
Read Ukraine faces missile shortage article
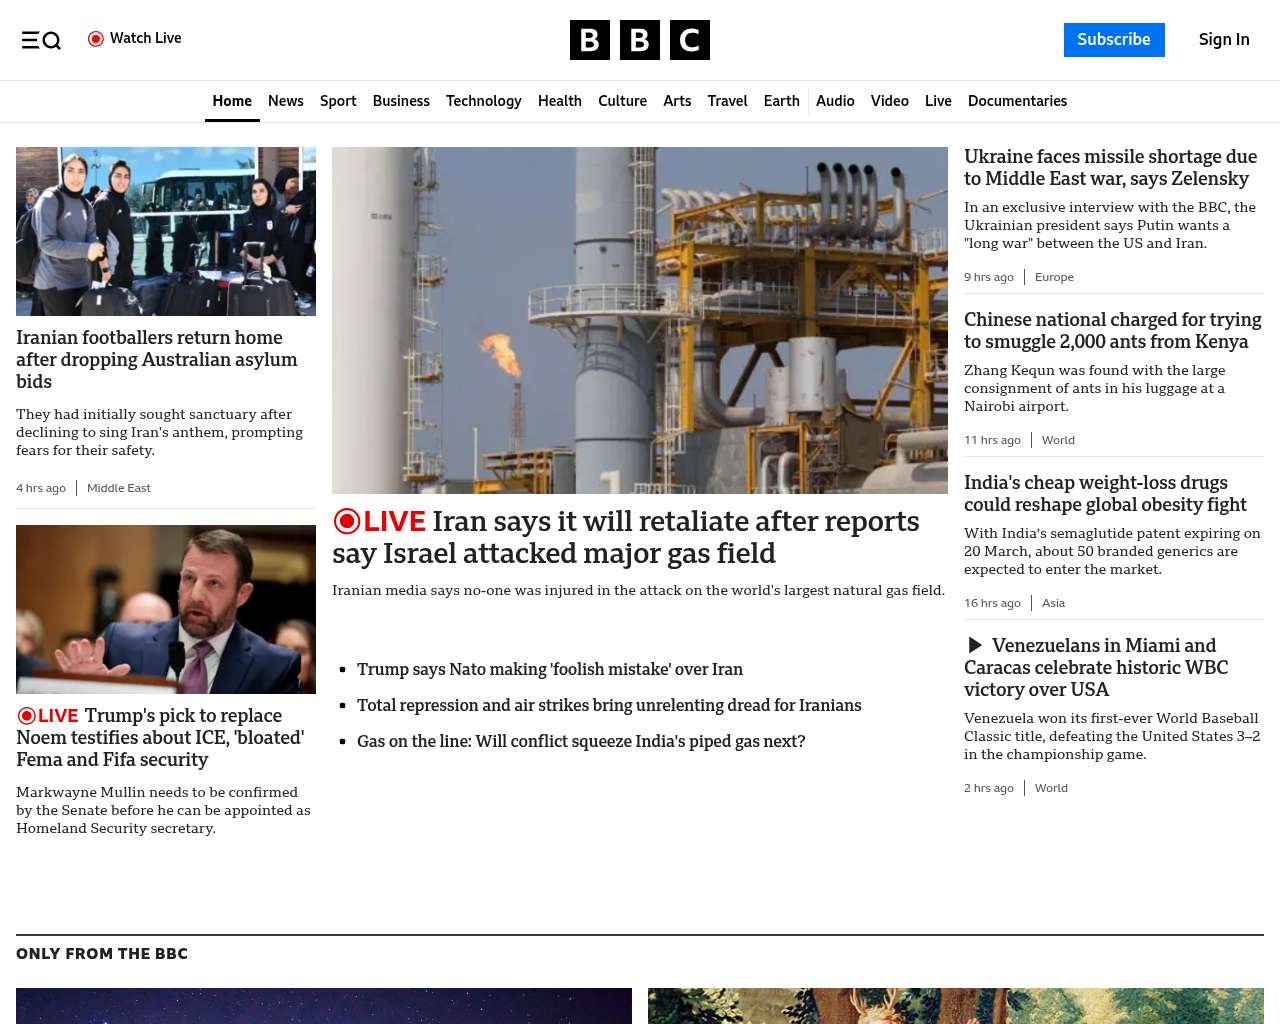click(x=1110, y=168)
